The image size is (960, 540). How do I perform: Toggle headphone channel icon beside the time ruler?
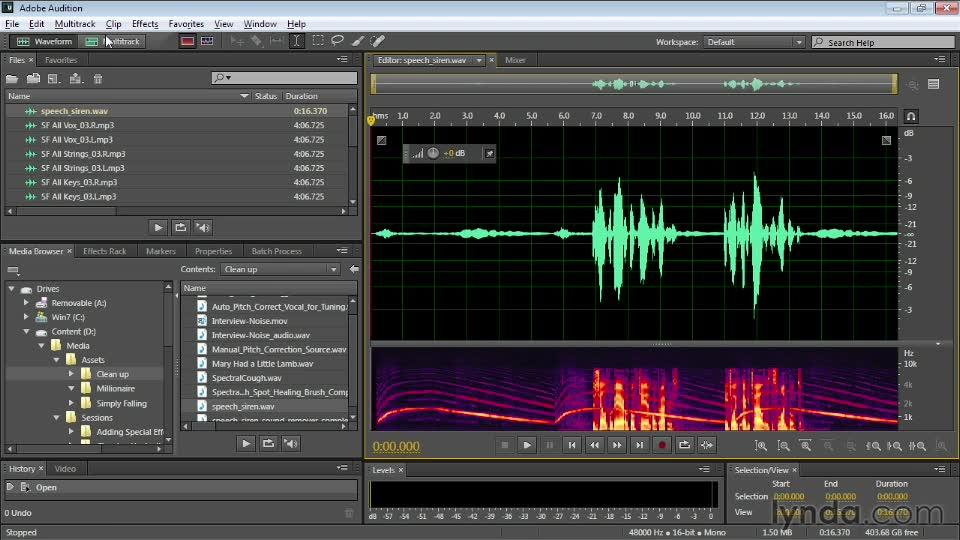pyautogui.click(x=911, y=116)
